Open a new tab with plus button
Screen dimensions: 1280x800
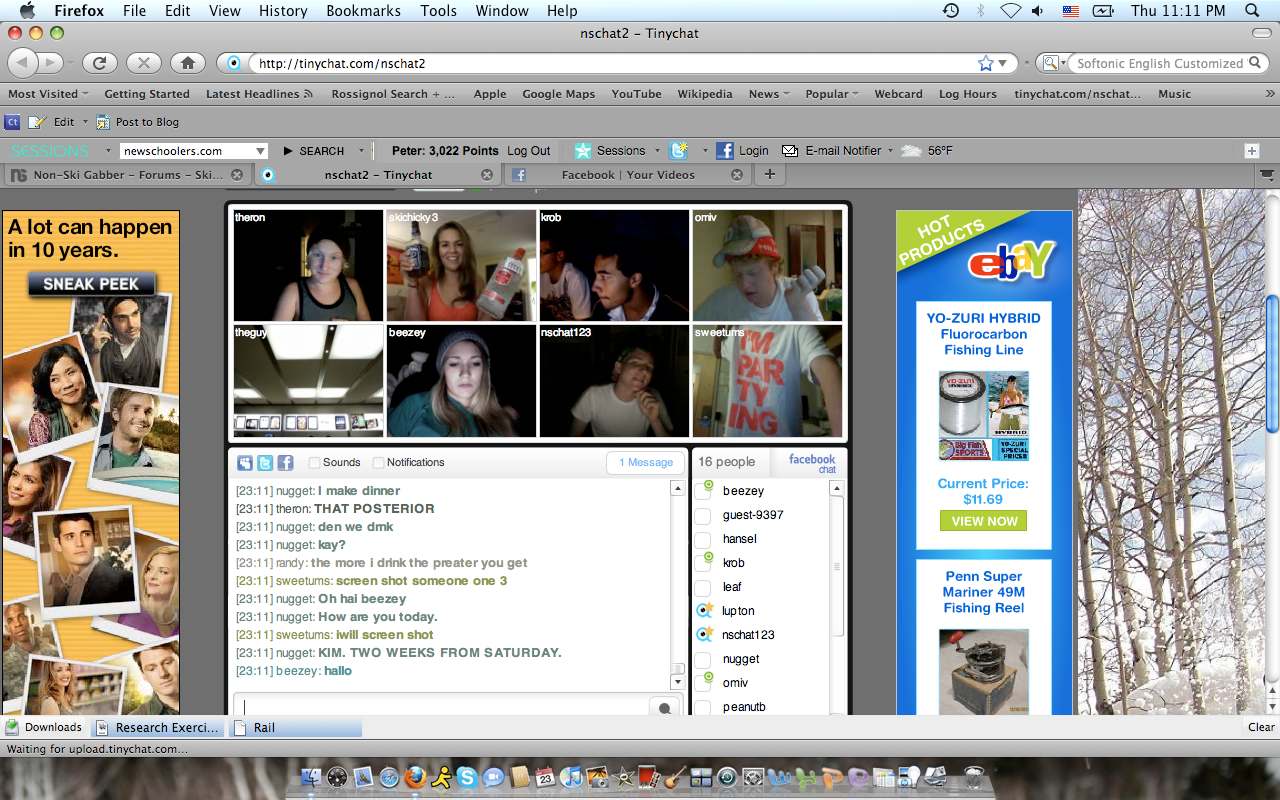coord(769,174)
